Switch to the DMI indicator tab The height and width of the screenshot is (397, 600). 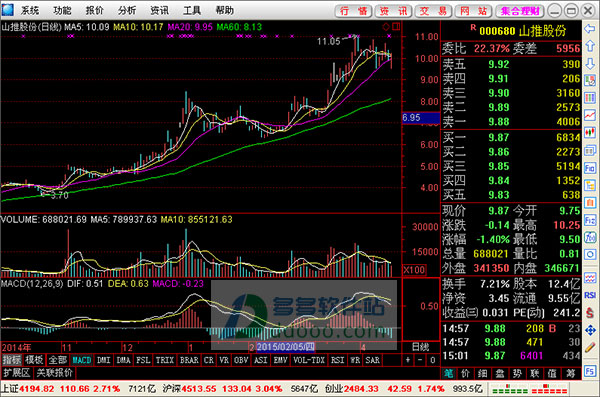[x=103, y=360]
